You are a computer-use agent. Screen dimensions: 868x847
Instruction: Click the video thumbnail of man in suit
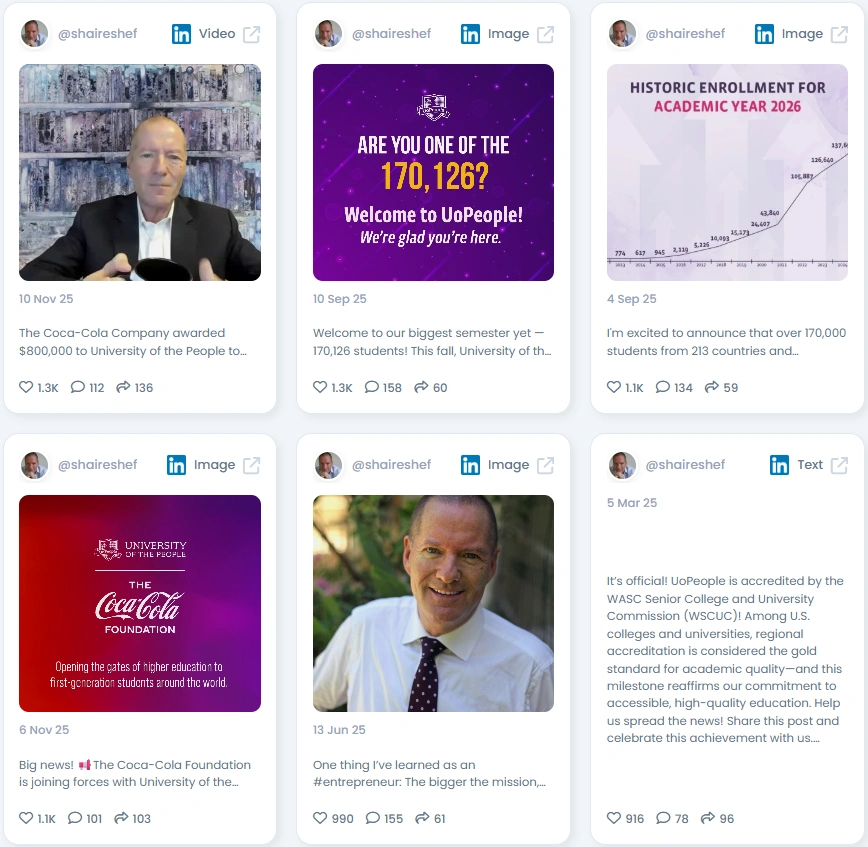click(140, 172)
